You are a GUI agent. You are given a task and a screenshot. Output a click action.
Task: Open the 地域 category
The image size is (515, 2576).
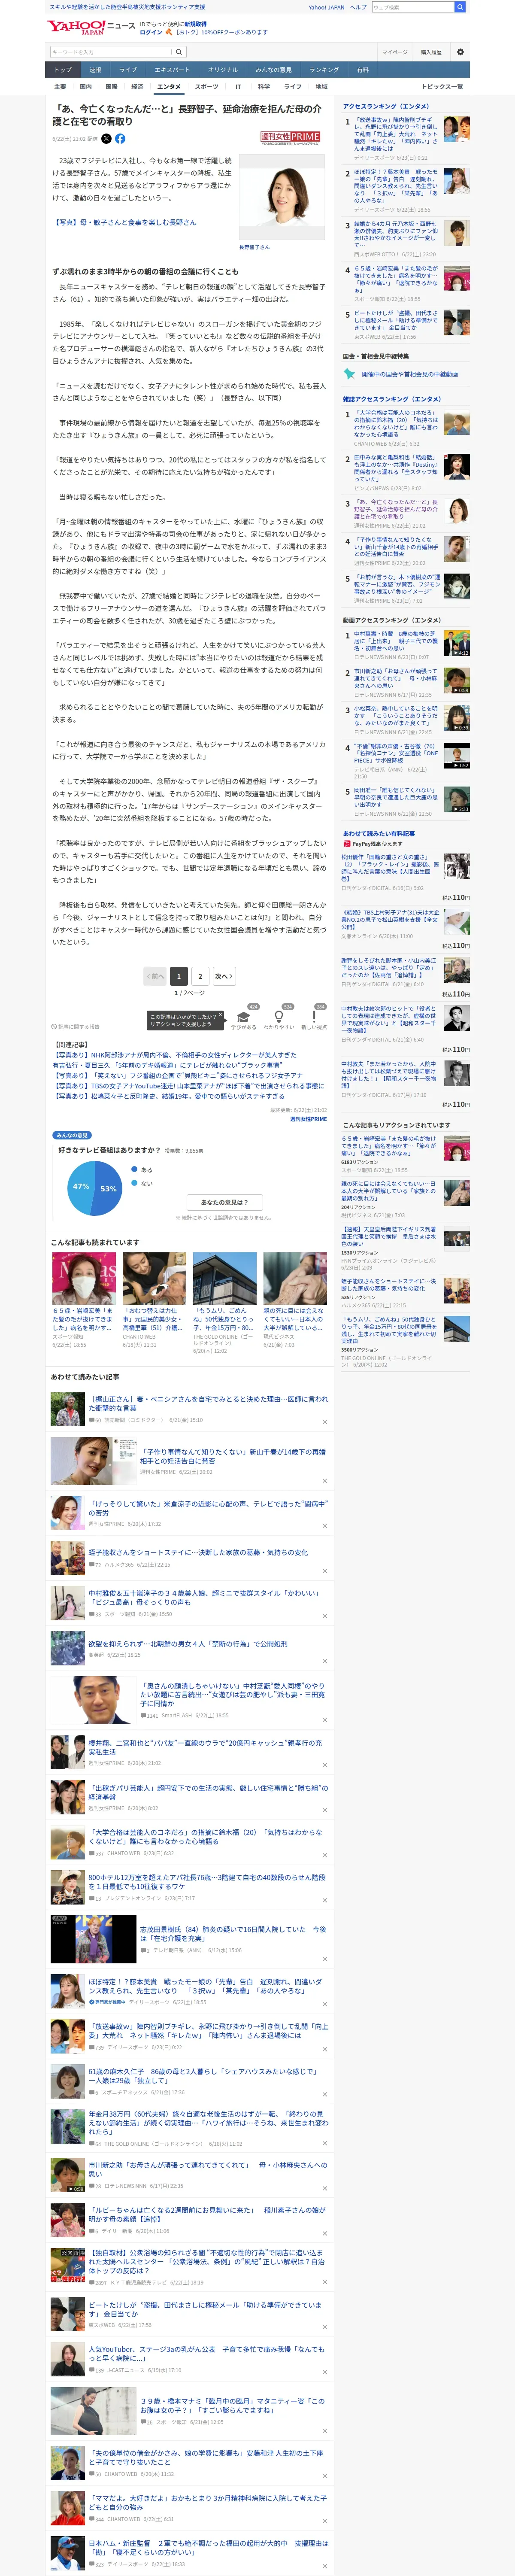pos(321,87)
